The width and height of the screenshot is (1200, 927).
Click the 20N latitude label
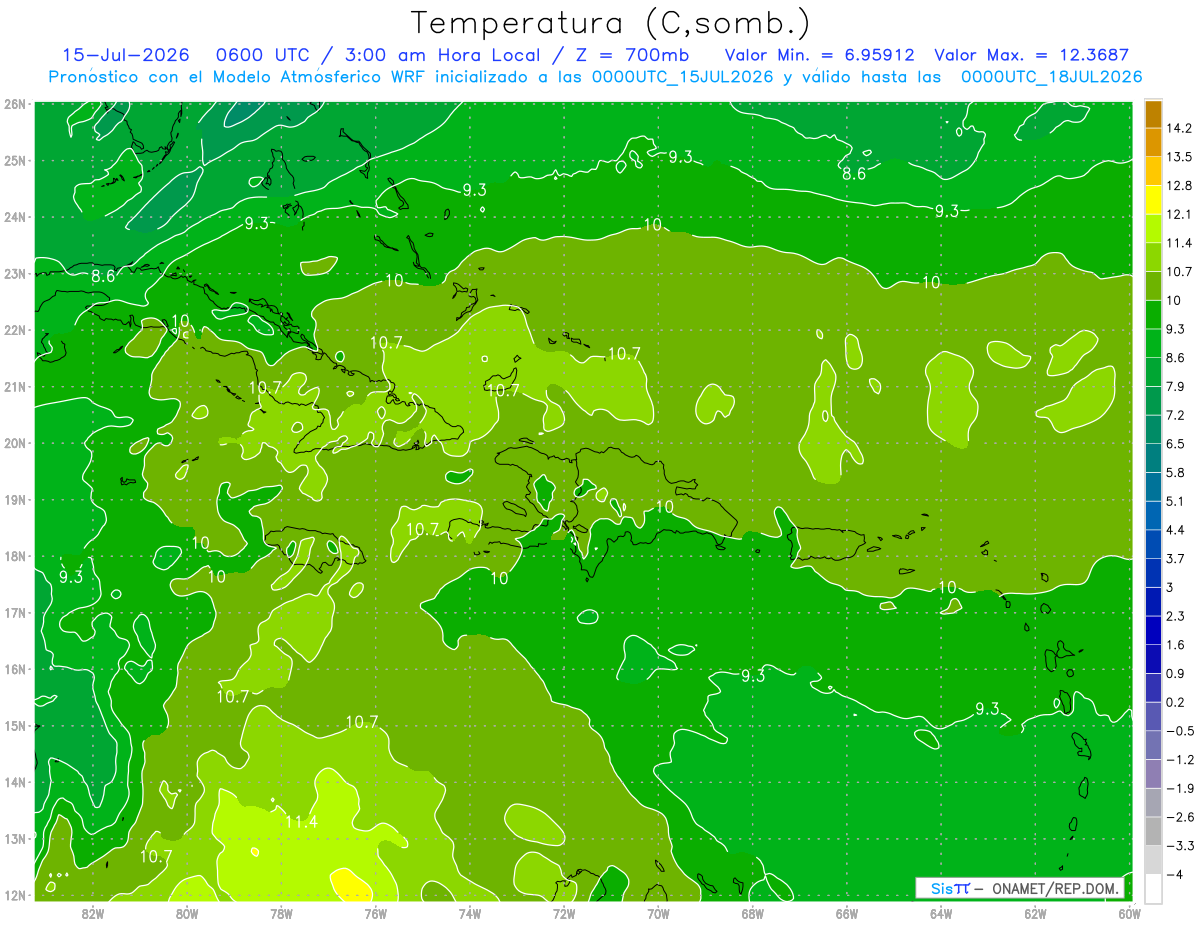(15, 443)
